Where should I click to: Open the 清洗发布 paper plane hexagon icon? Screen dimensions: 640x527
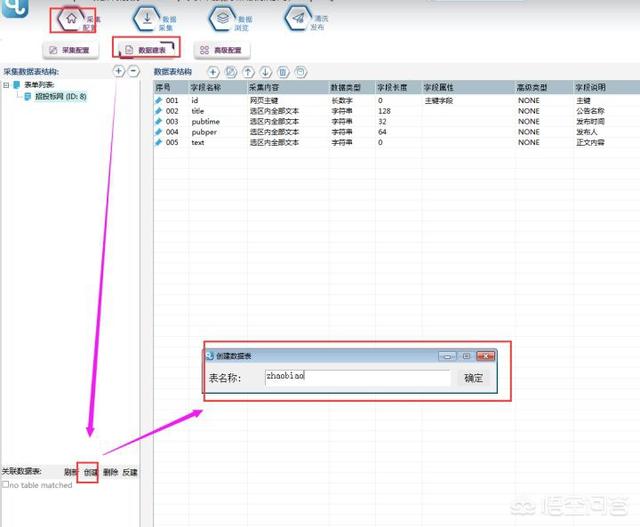click(x=298, y=18)
